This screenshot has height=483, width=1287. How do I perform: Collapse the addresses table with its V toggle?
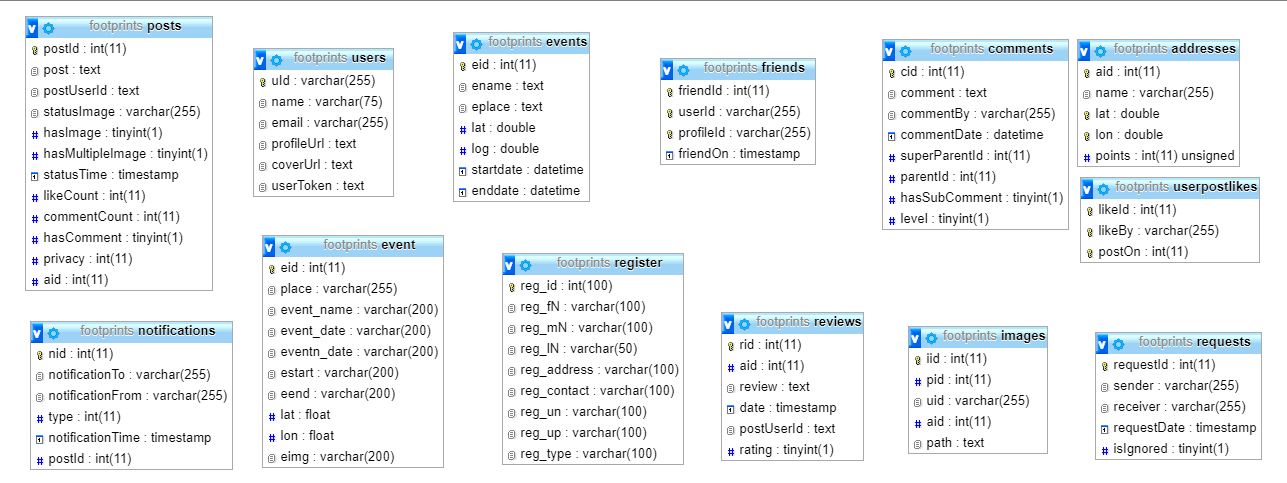click(x=1084, y=50)
